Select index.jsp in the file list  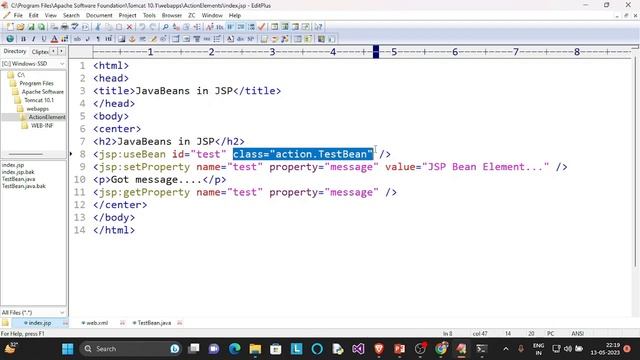tap(13, 165)
